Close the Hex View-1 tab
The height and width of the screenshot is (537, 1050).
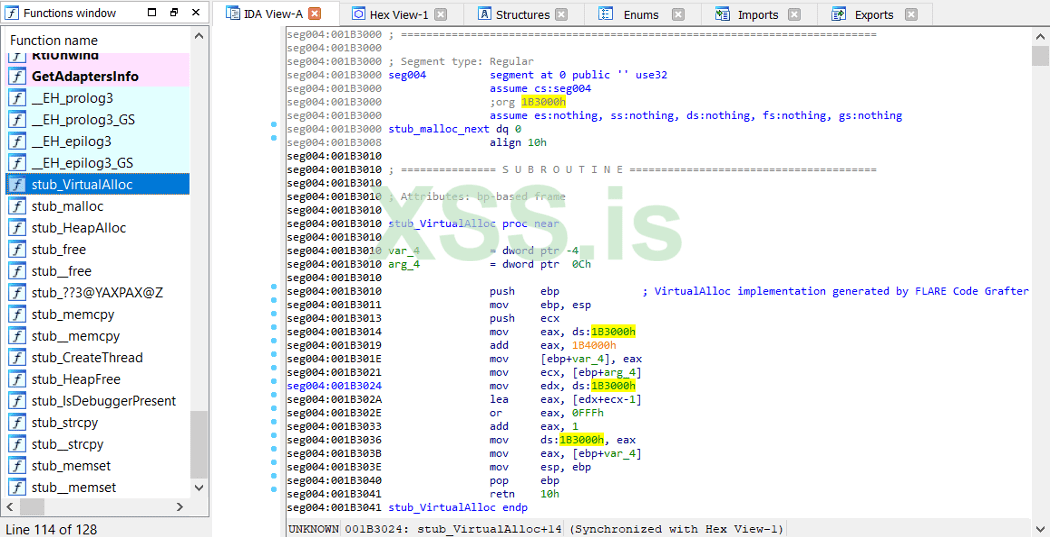[x=441, y=15]
